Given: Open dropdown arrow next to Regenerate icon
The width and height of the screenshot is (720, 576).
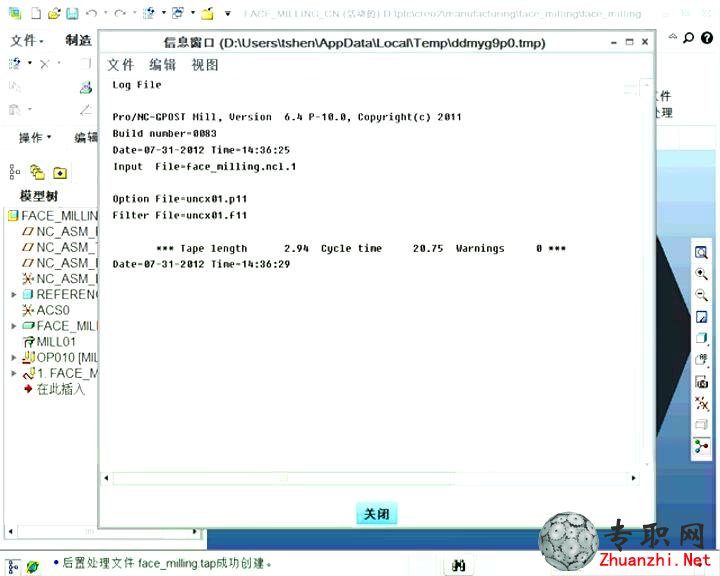Looking at the screenshot, I should click(163, 13).
